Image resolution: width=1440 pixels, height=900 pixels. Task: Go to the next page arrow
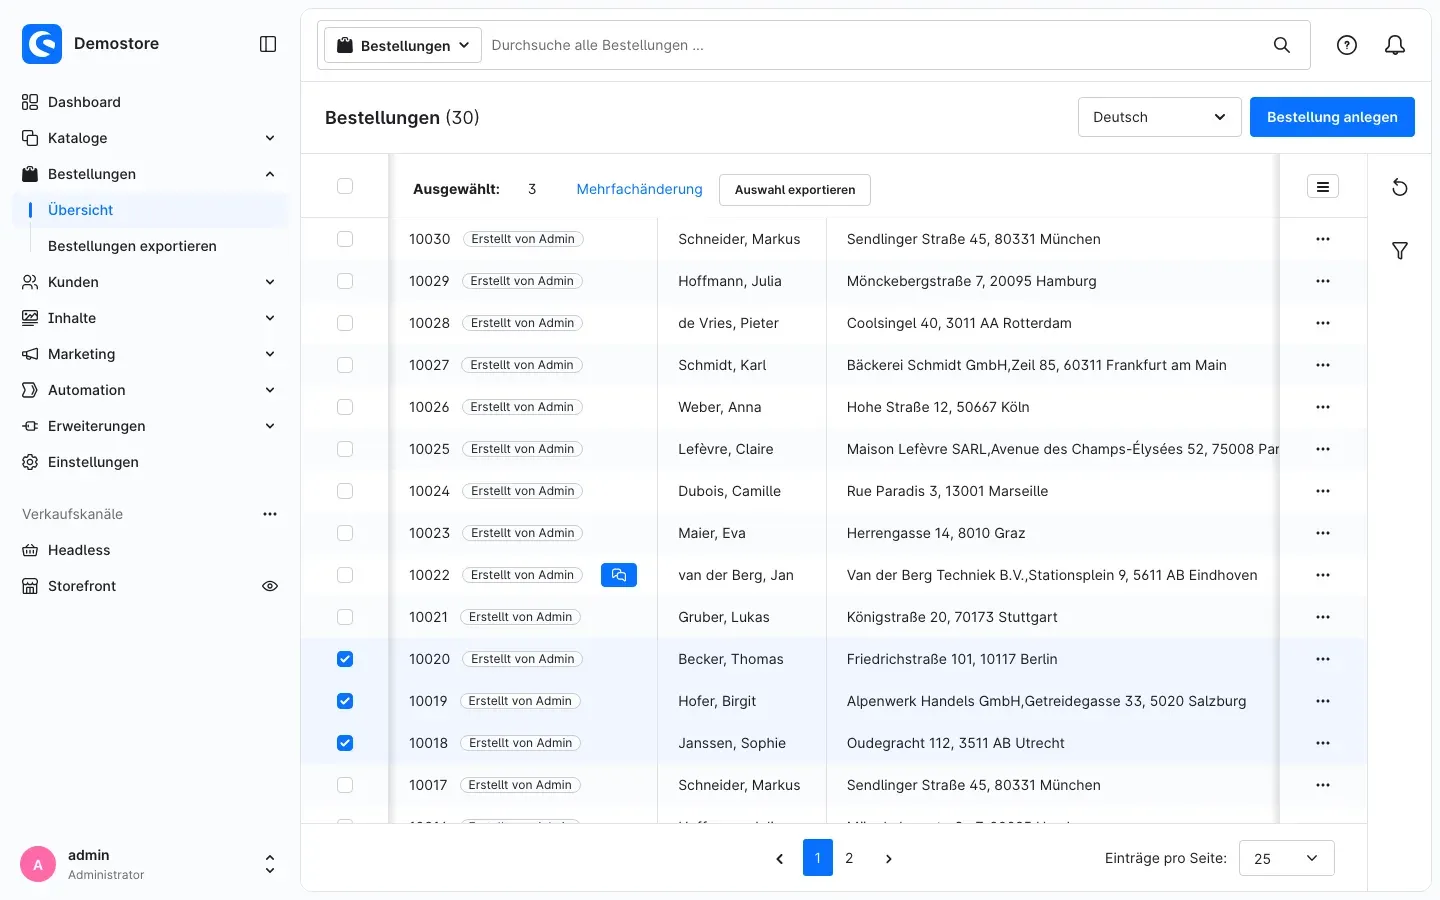click(x=889, y=858)
